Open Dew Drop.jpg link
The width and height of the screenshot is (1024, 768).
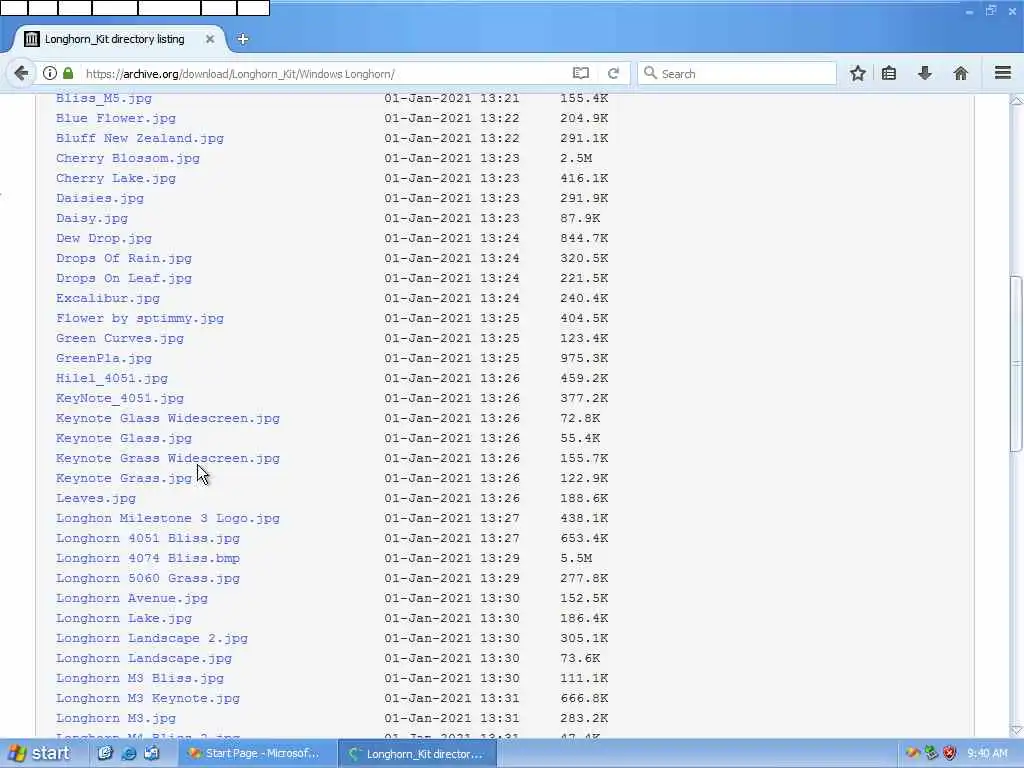coord(104,238)
